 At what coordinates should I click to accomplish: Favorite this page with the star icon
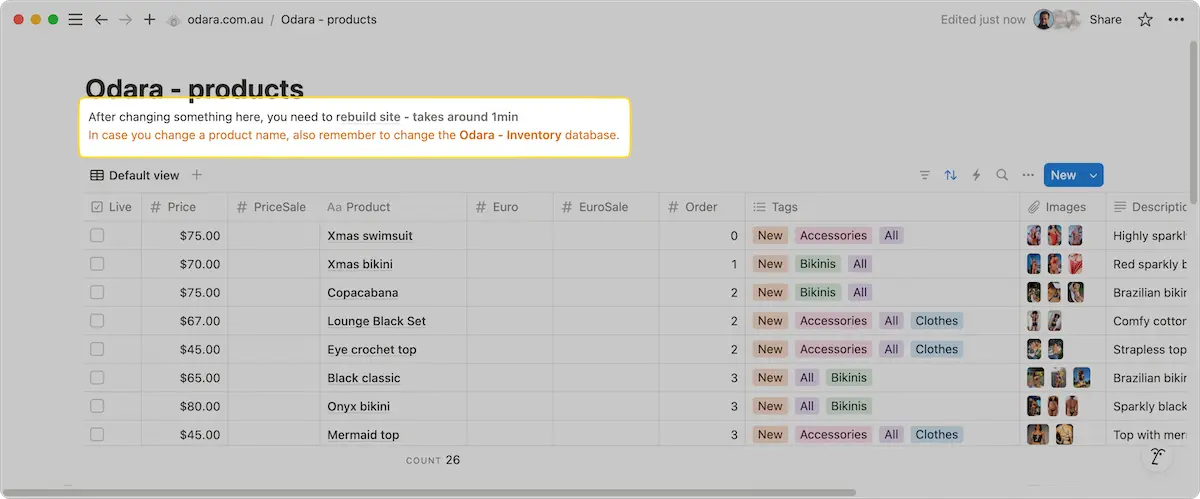click(1145, 19)
